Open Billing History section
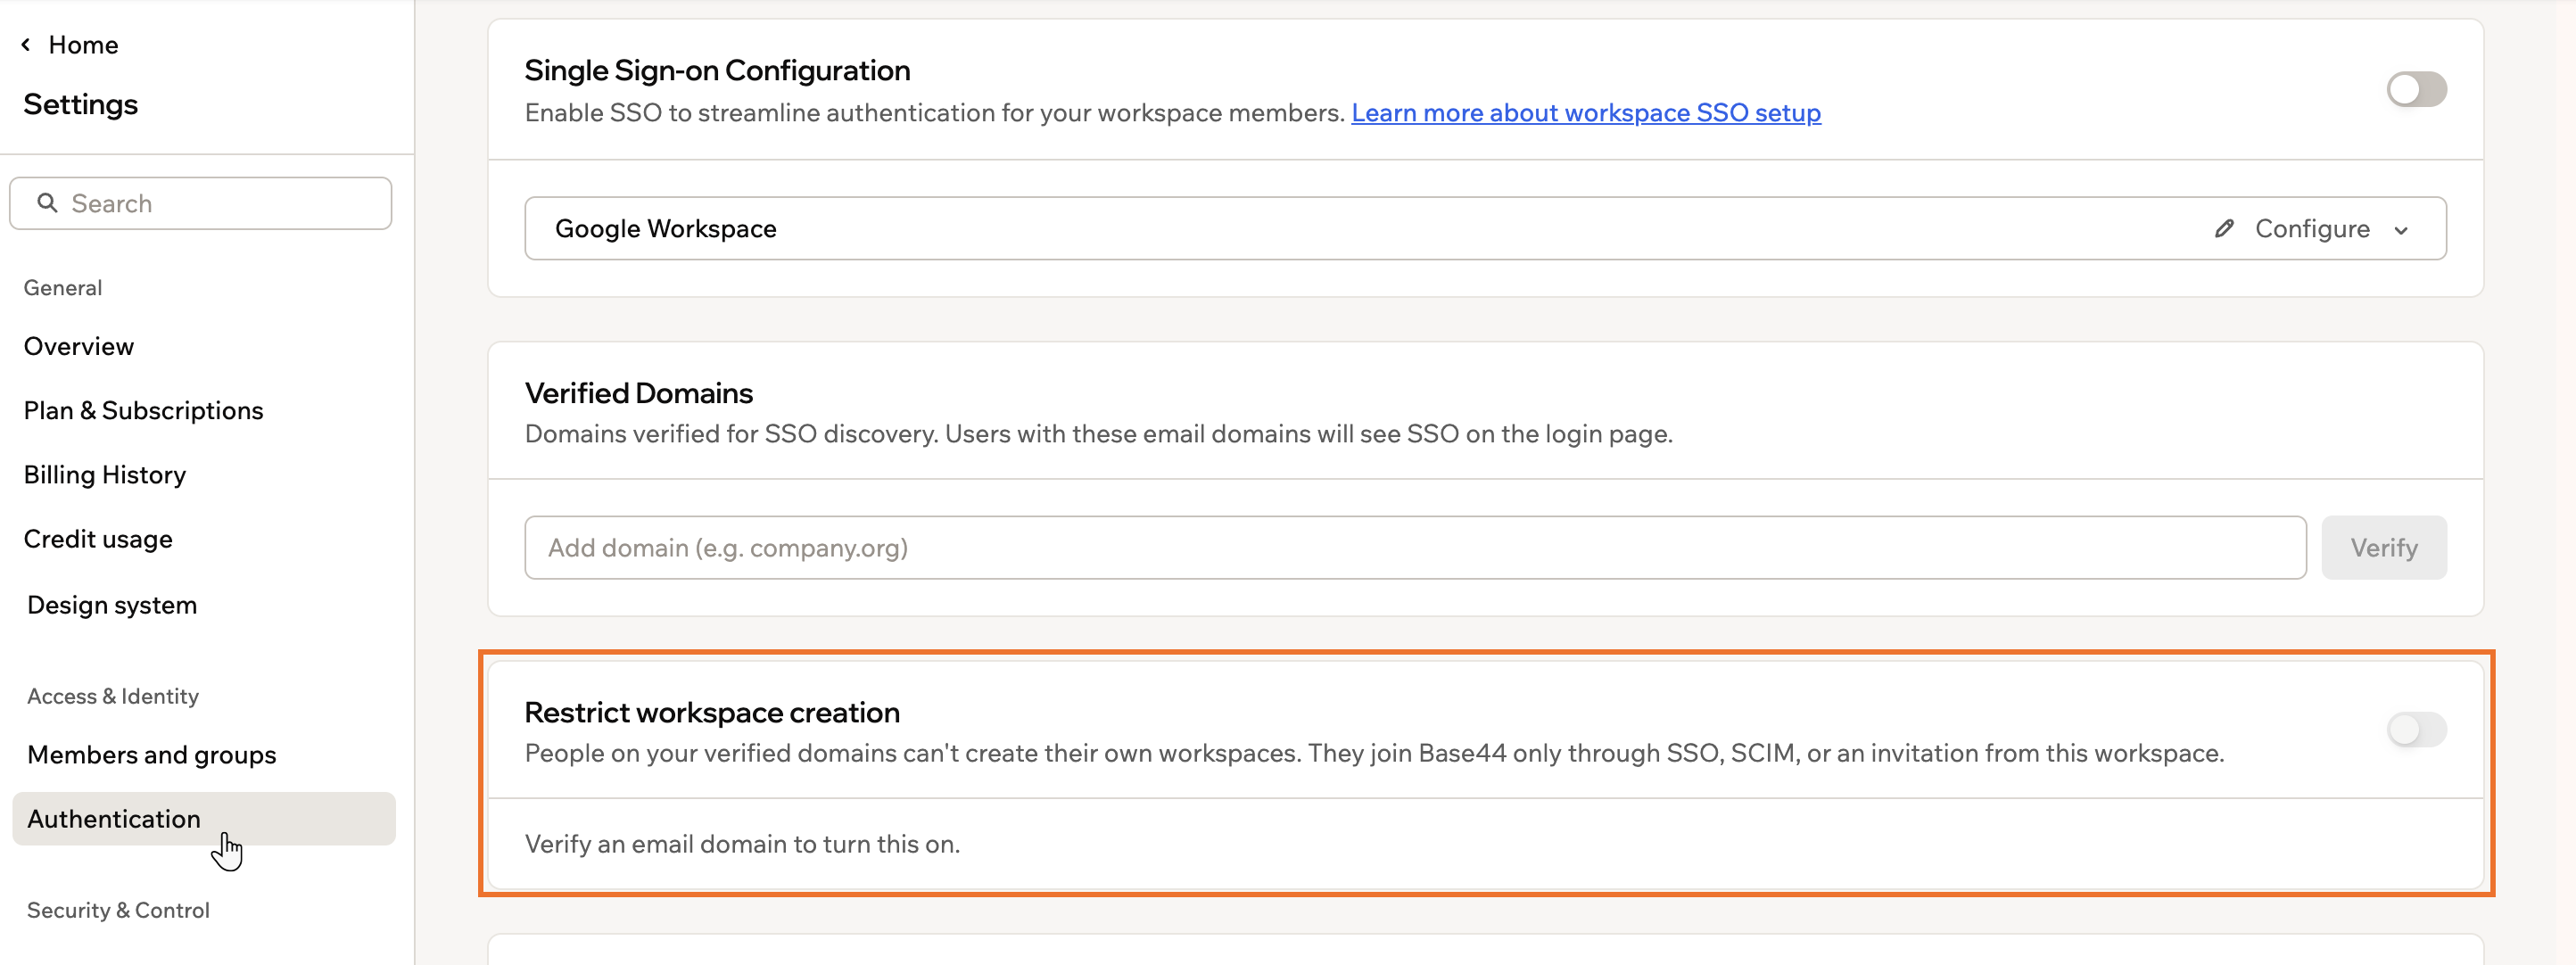 tap(105, 474)
